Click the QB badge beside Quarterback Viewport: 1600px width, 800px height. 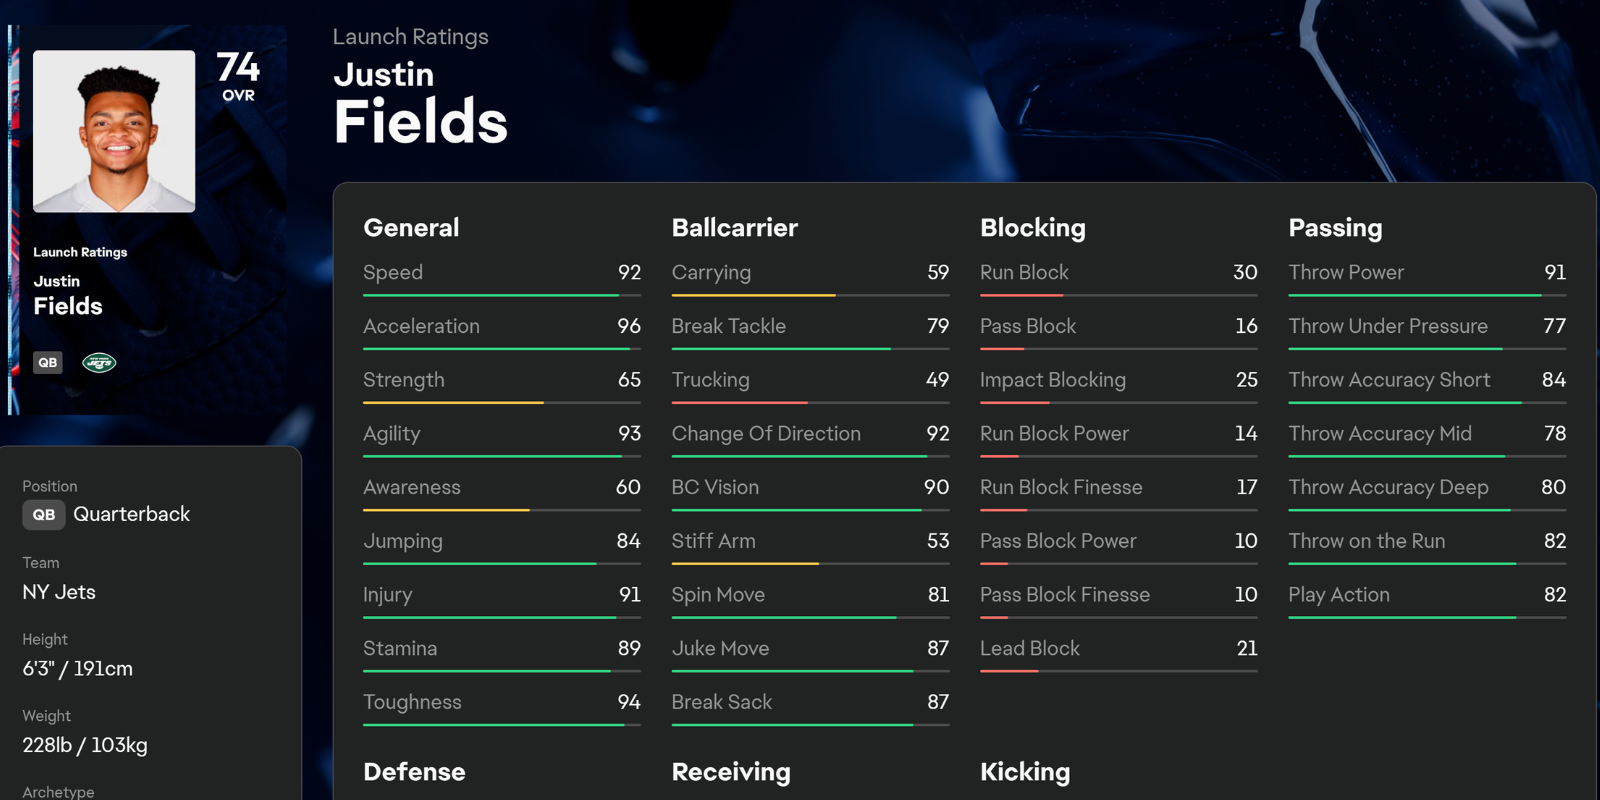(44, 515)
